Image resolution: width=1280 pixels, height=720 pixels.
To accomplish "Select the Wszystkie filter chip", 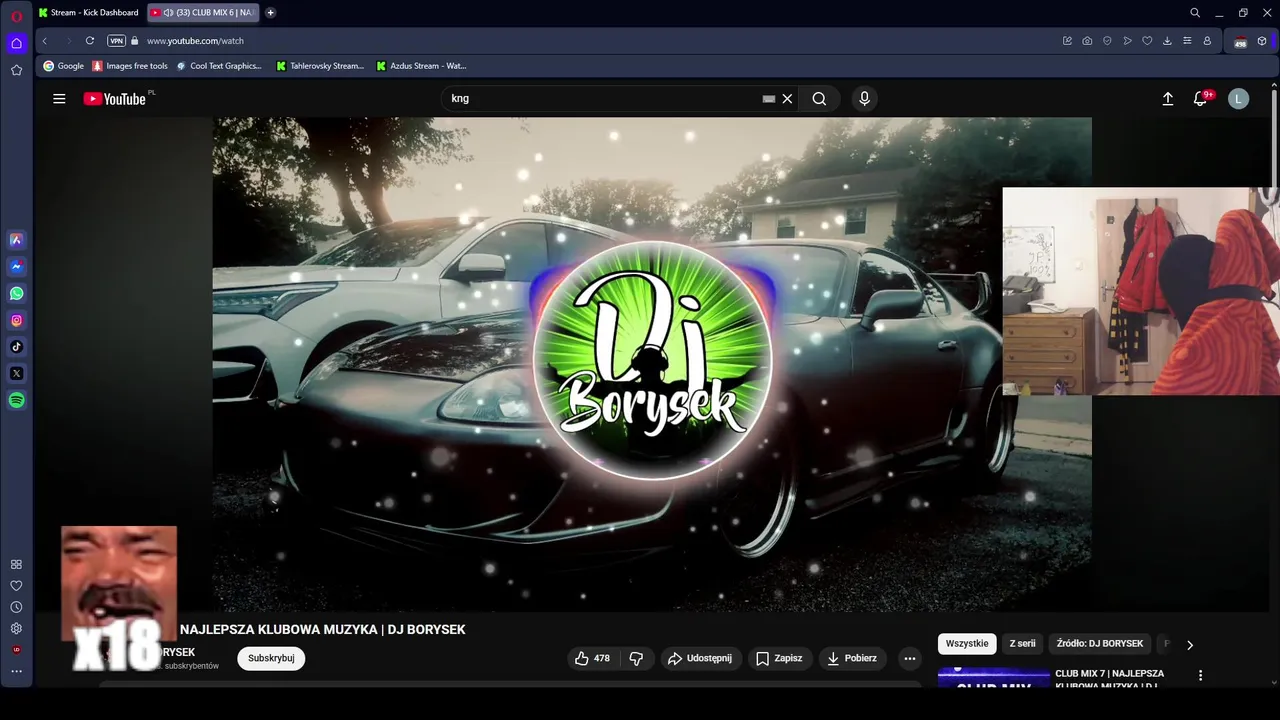I will pyautogui.click(x=967, y=644).
